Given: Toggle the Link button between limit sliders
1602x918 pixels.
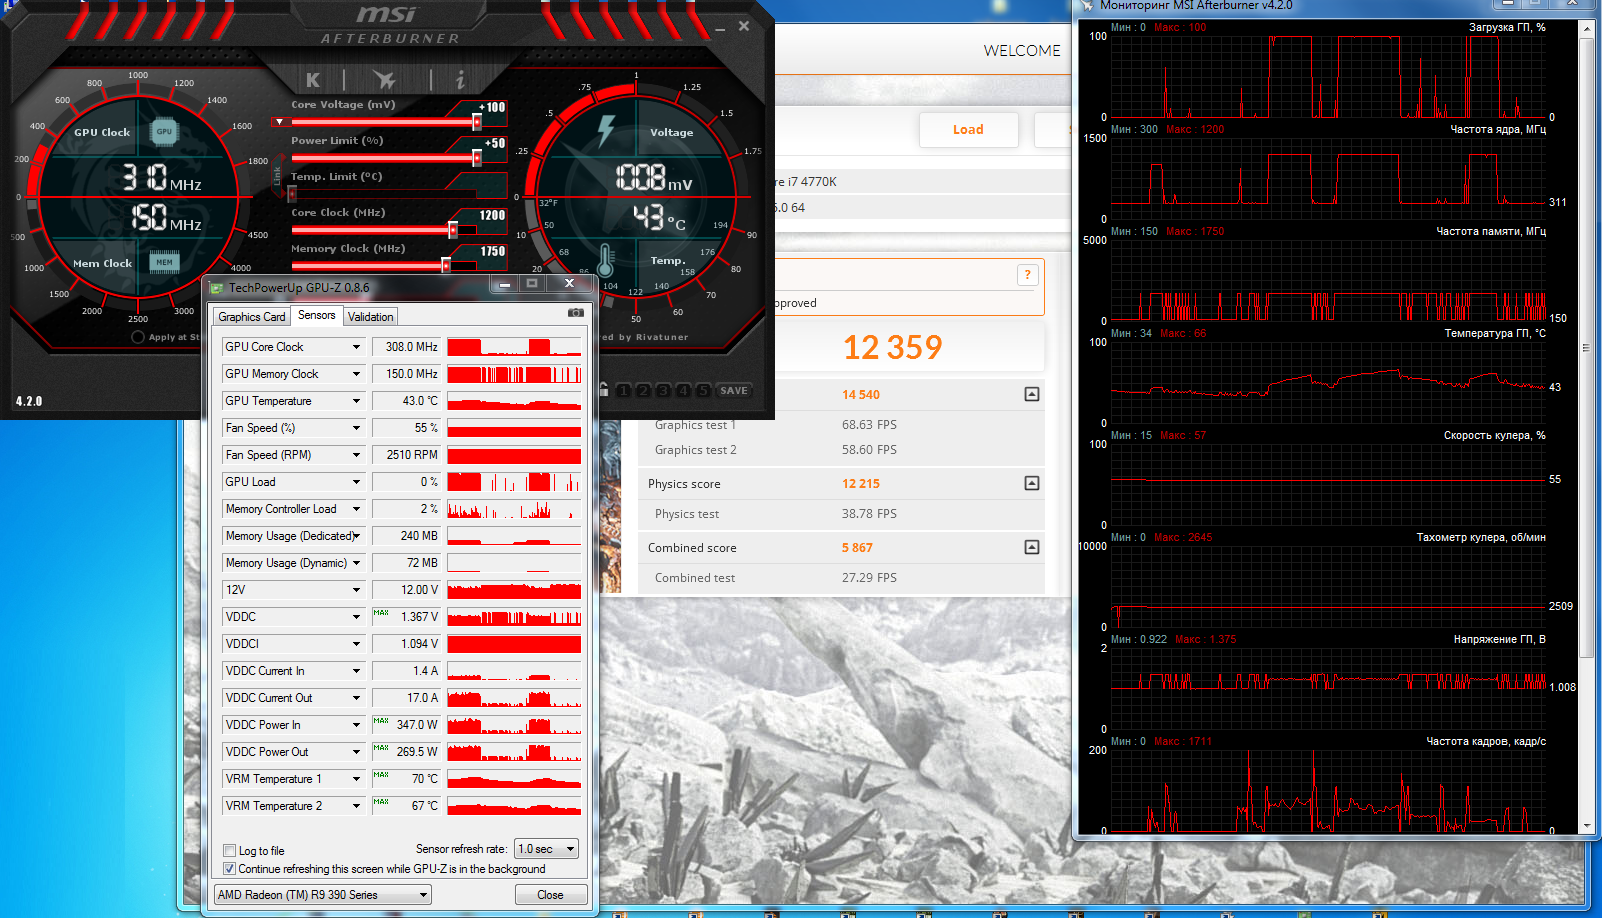Looking at the screenshot, I should pos(278,176).
